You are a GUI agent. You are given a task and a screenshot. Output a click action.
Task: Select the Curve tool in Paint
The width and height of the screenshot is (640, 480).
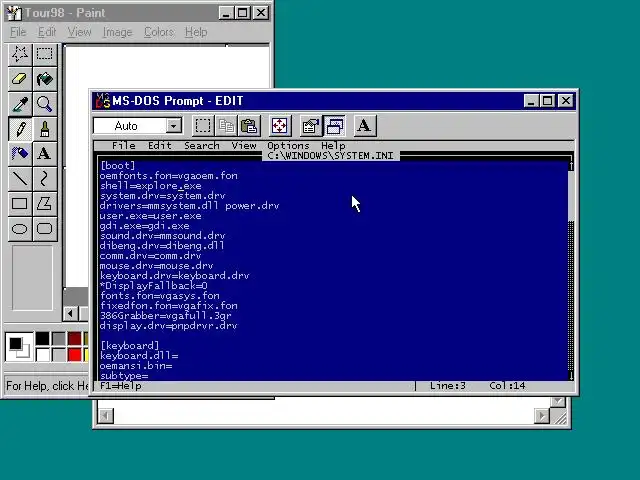point(44,179)
